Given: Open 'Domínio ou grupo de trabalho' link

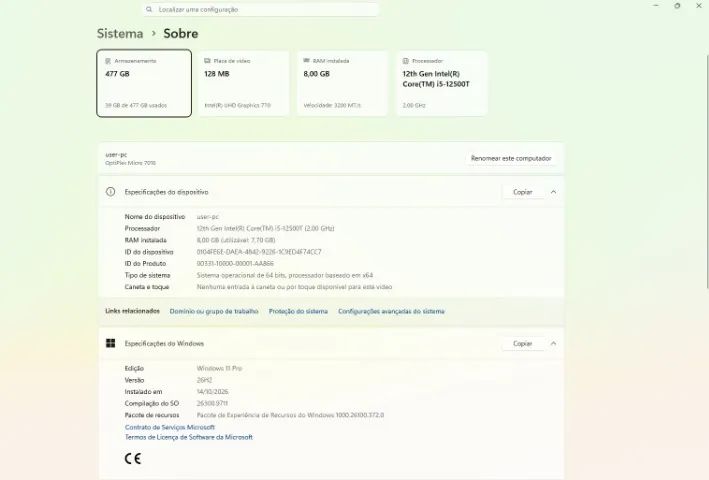Looking at the screenshot, I should (x=214, y=311).
